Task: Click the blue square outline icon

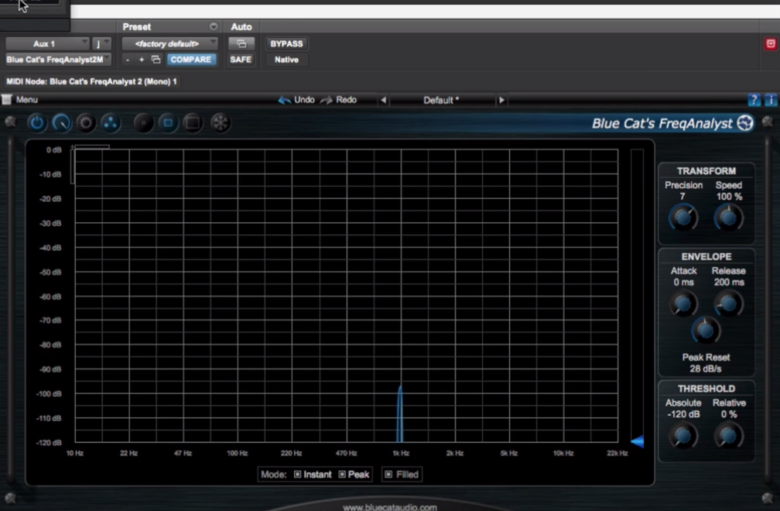Action: coord(168,123)
